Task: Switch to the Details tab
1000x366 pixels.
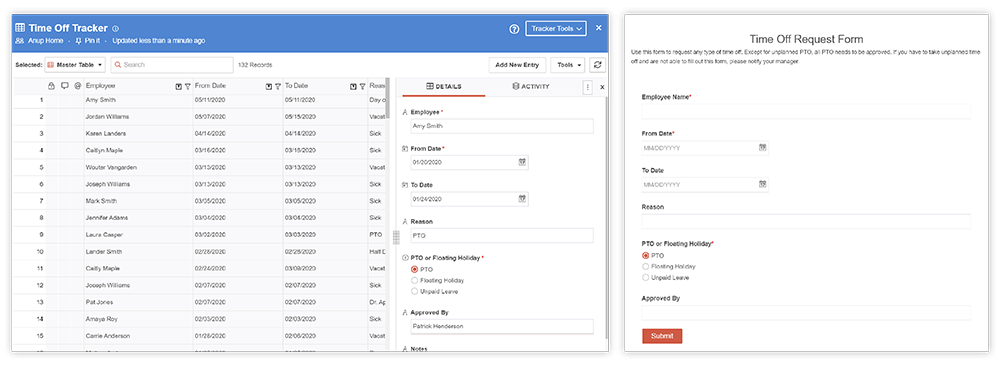Action: [443, 87]
